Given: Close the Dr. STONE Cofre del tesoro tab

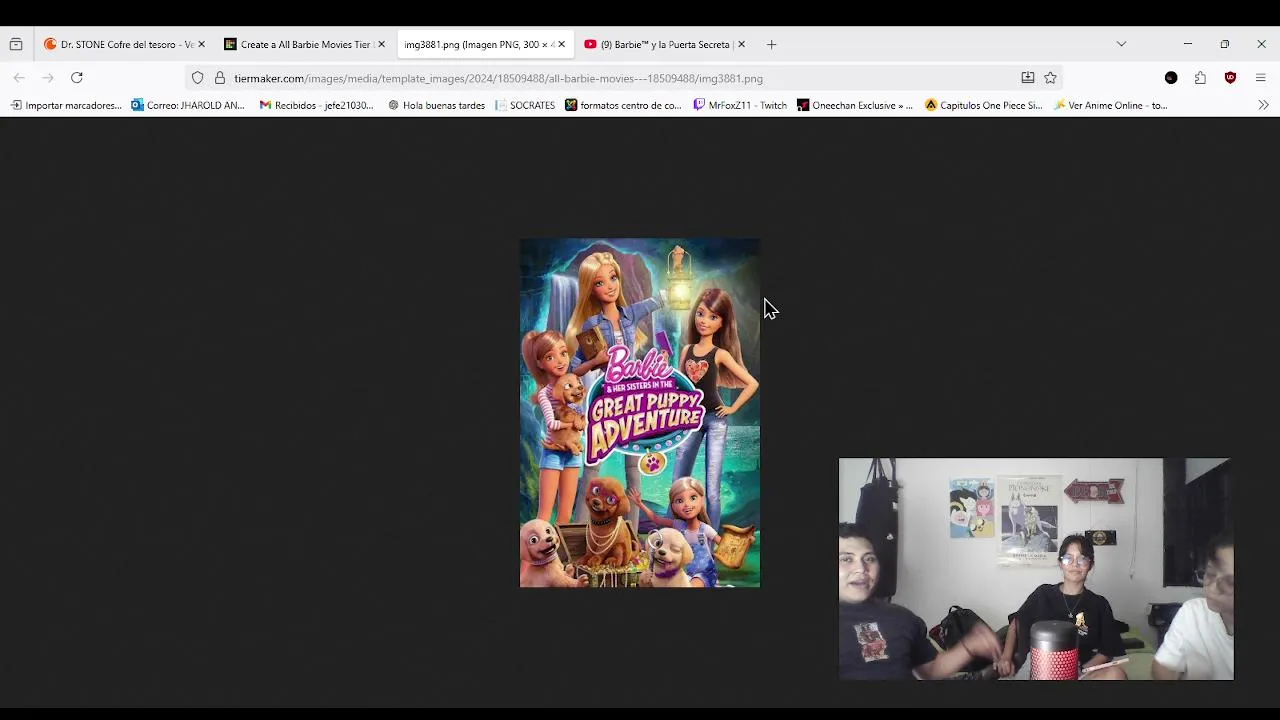Looking at the screenshot, I should [201, 44].
